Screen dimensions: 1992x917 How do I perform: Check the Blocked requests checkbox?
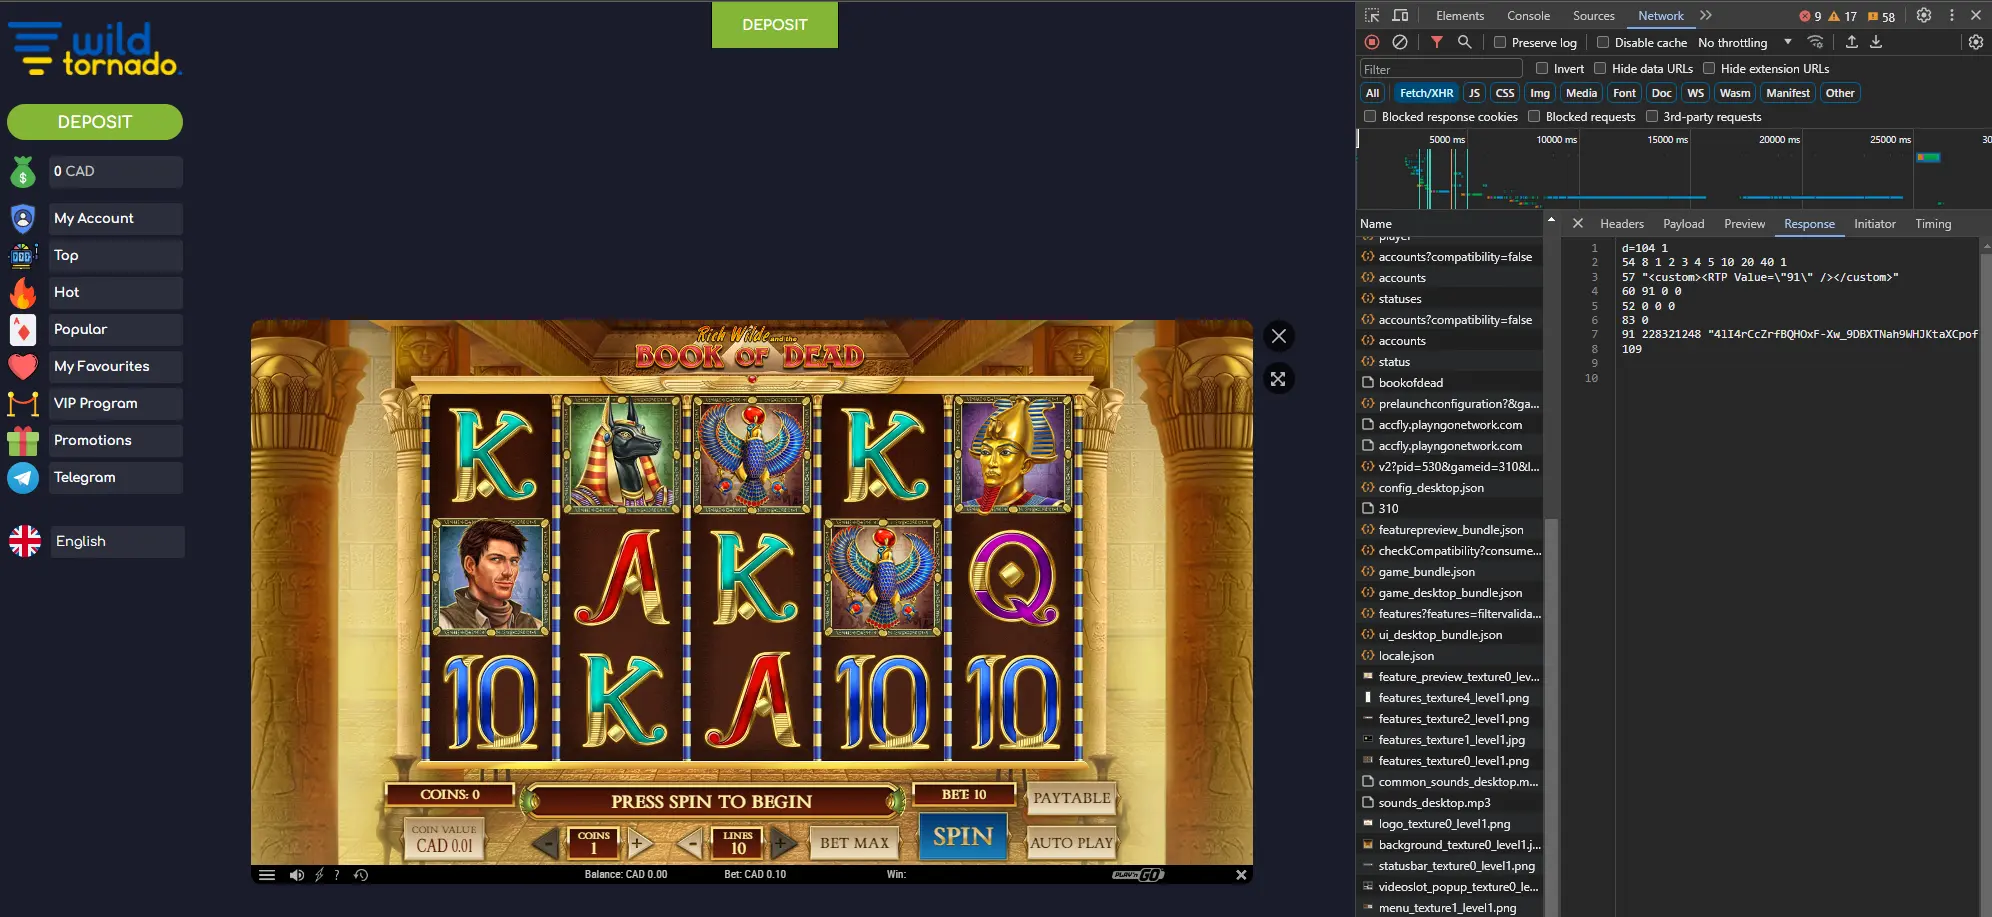click(1534, 116)
